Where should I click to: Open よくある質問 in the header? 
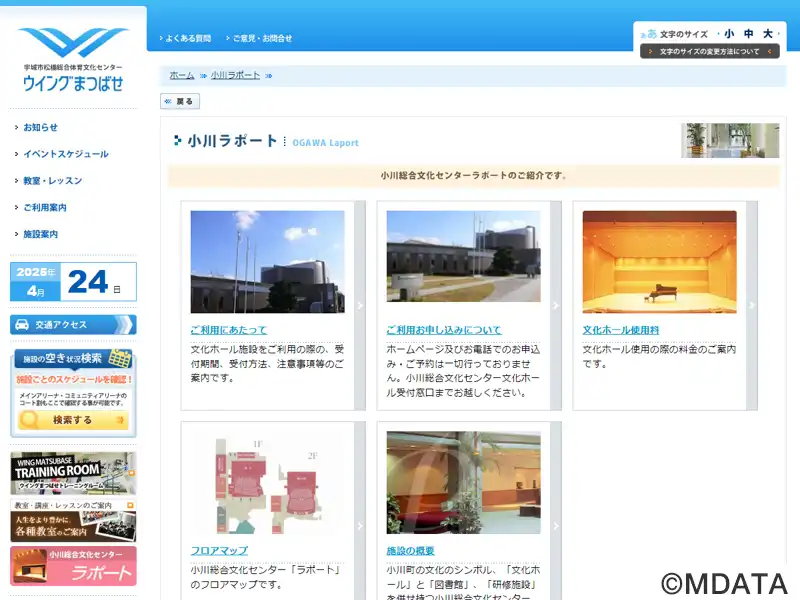pos(188,38)
